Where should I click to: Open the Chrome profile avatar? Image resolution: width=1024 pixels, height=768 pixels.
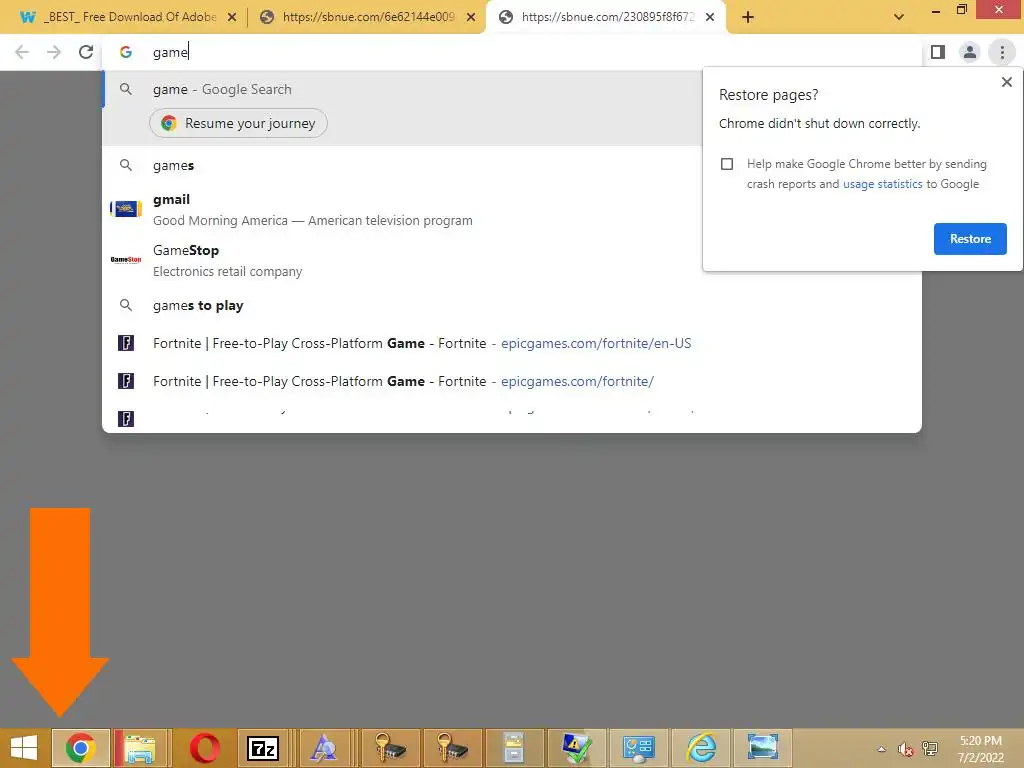pos(970,52)
